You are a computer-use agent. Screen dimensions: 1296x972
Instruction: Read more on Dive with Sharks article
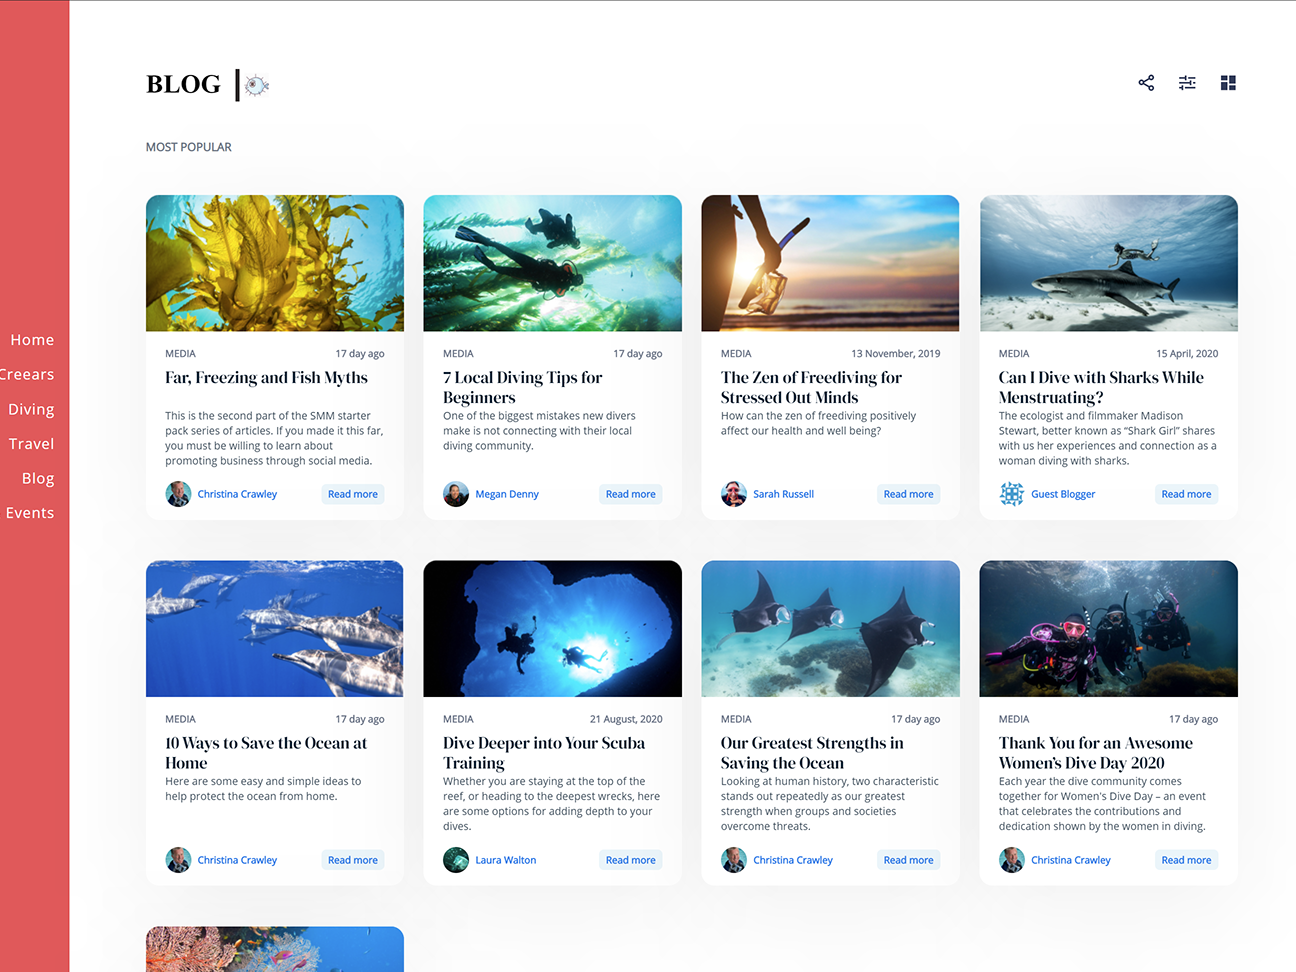[1186, 494]
